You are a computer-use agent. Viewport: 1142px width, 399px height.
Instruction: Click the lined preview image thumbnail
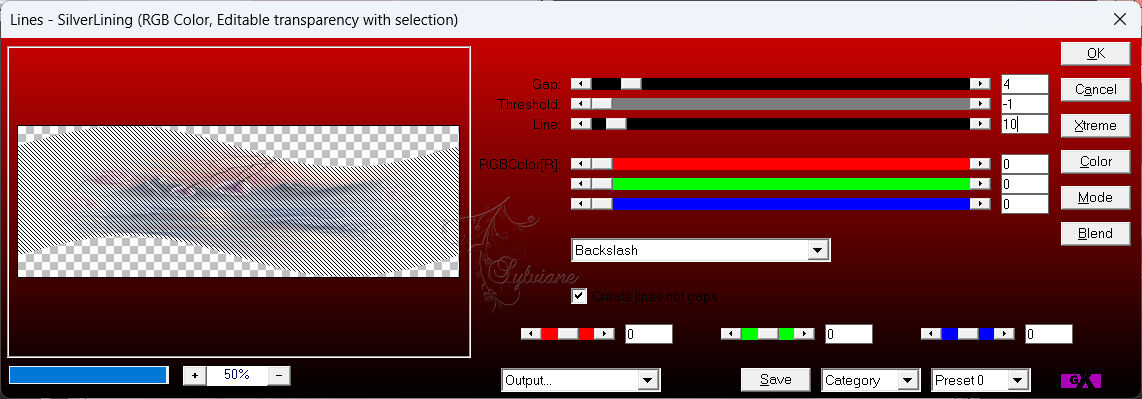pos(239,201)
